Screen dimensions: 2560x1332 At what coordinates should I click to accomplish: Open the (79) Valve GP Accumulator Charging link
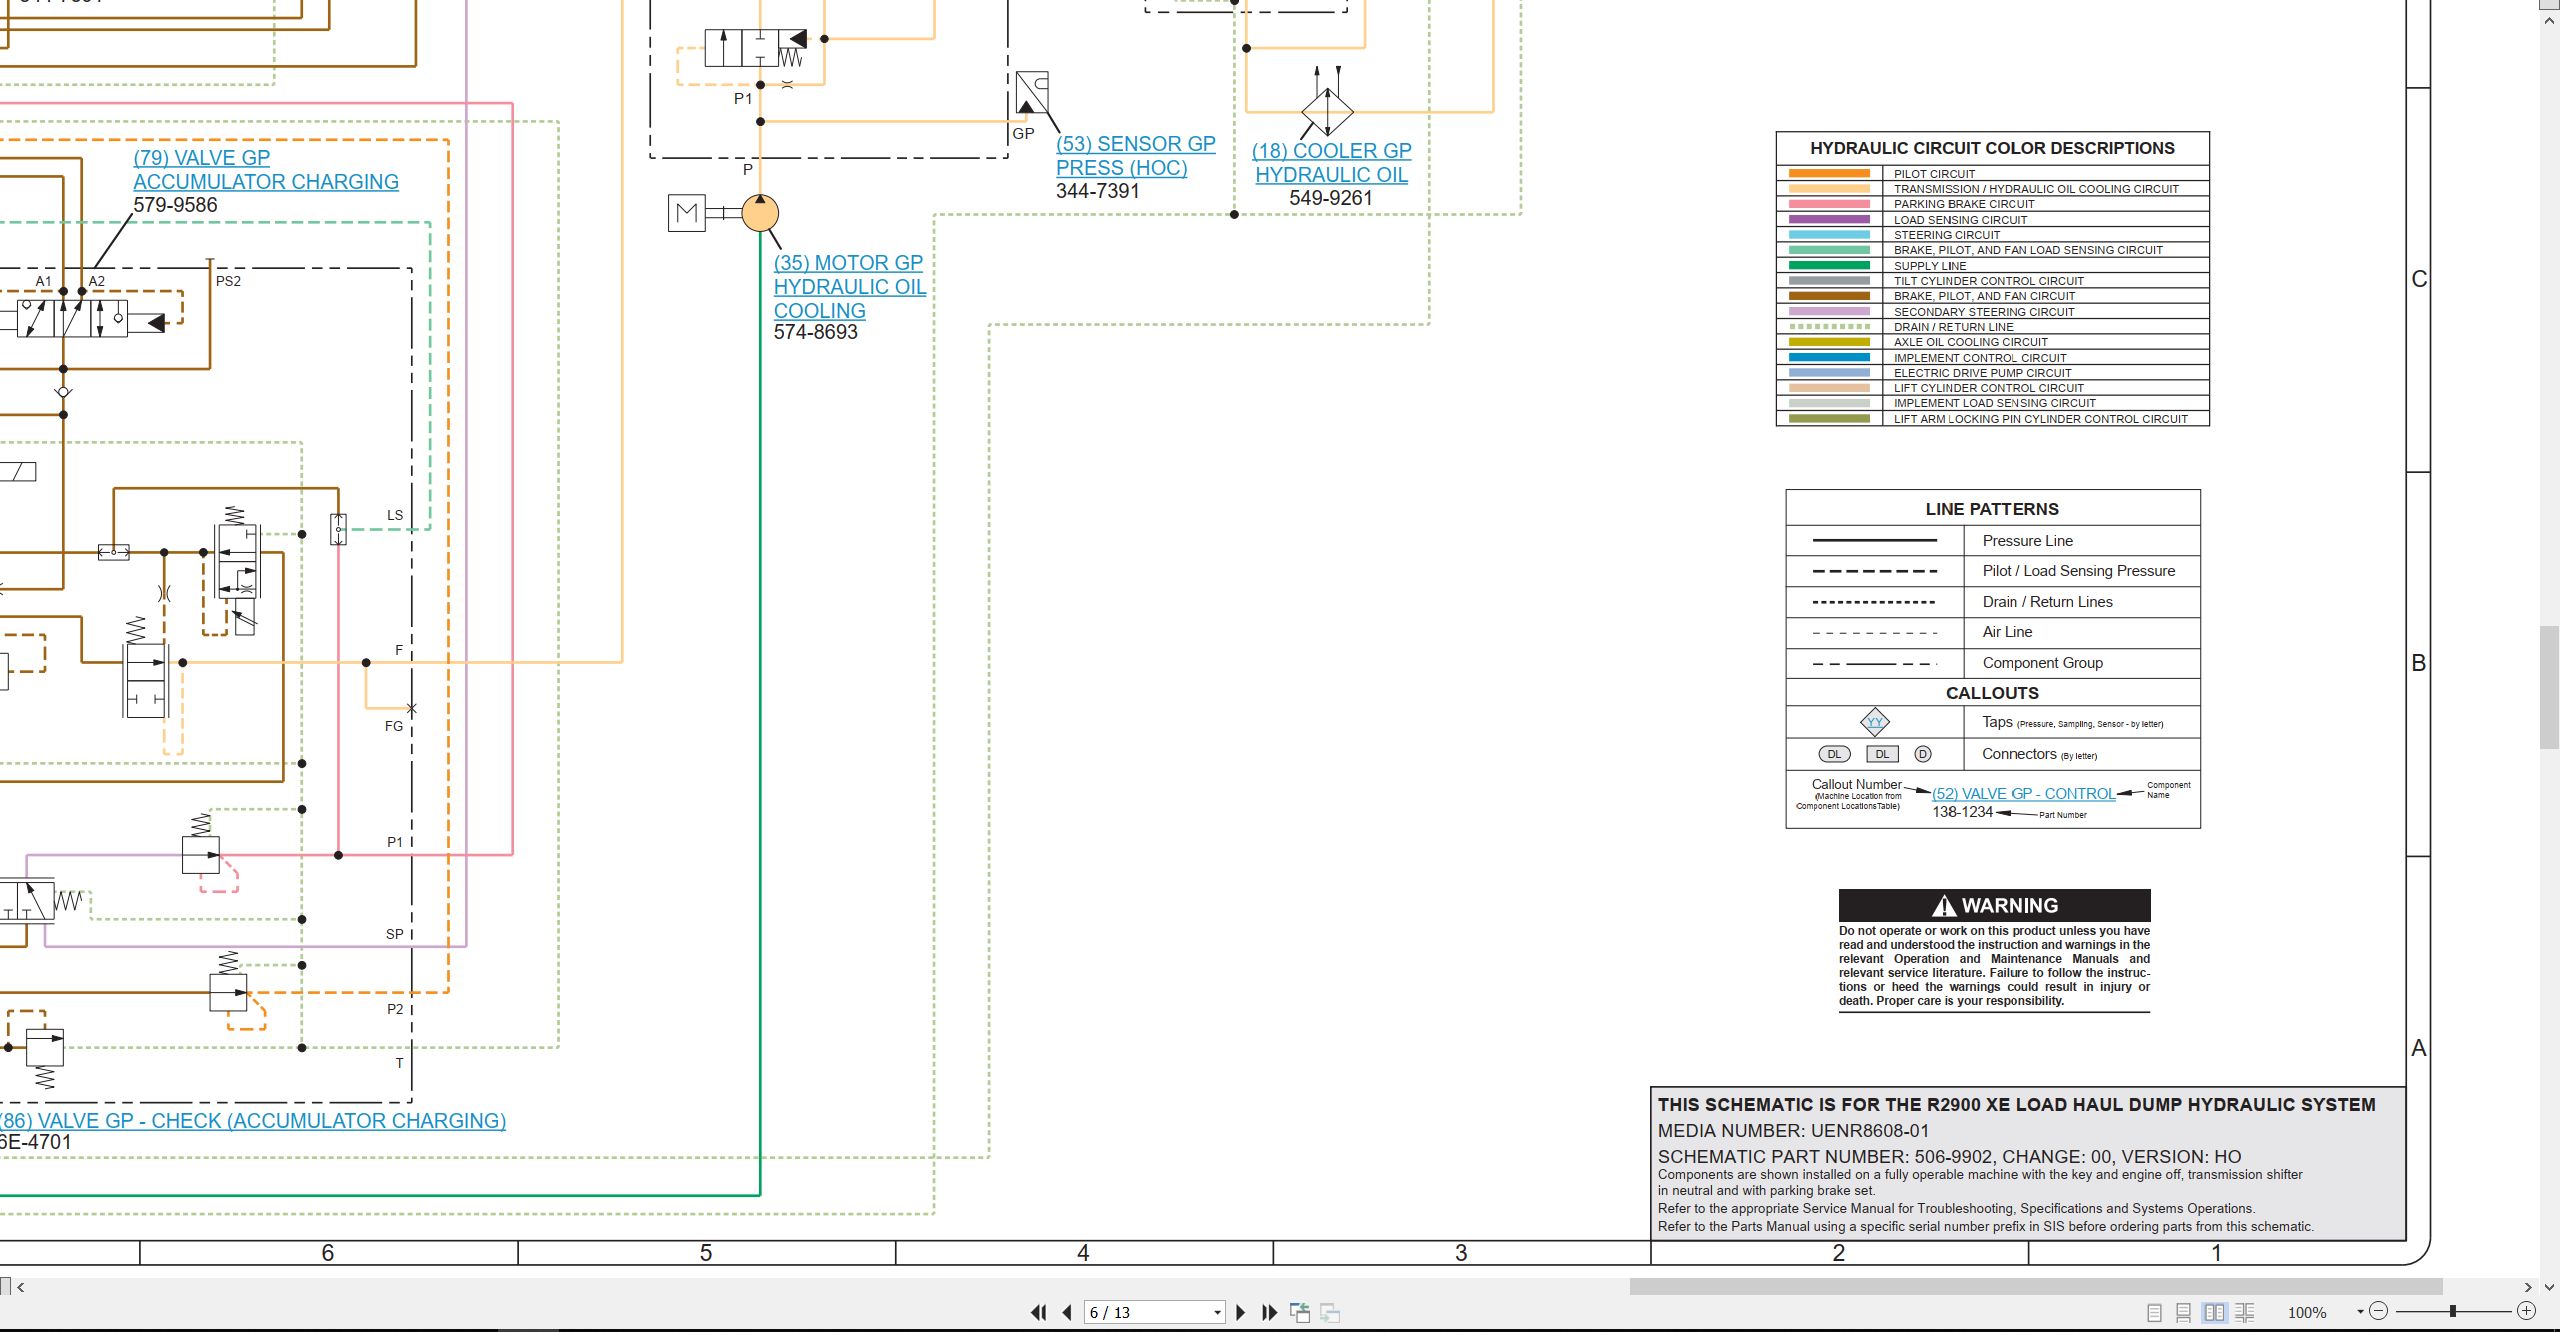point(266,170)
